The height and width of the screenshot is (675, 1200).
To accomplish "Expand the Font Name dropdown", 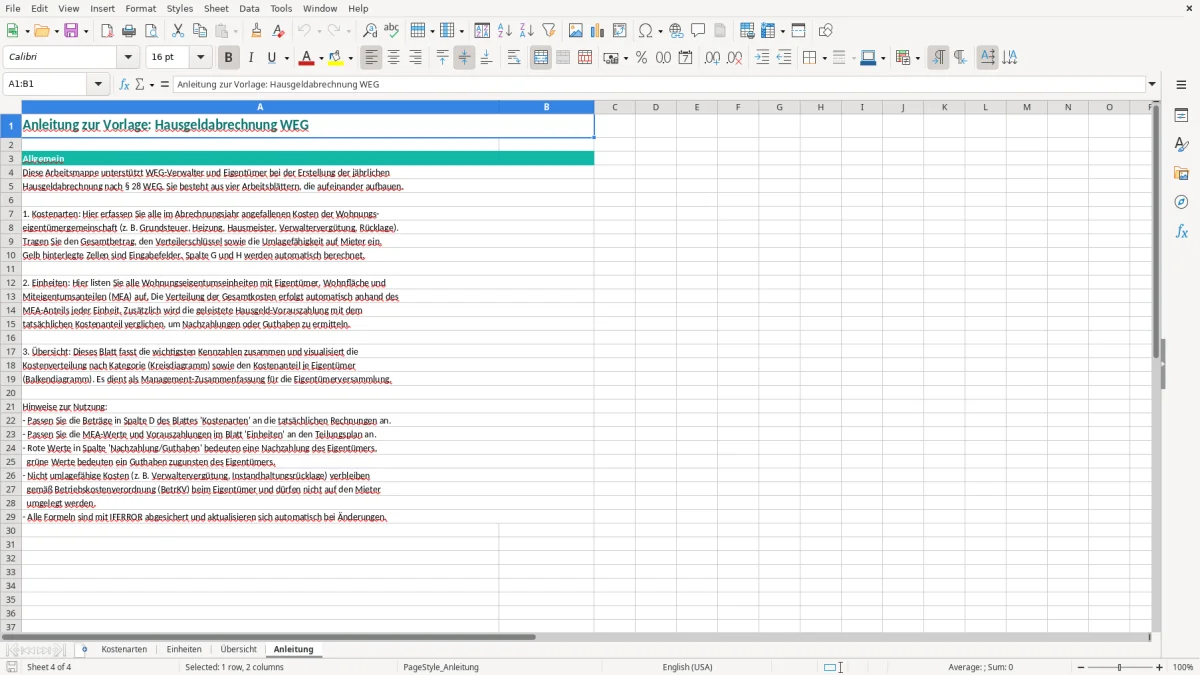I will [x=128, y=58].
